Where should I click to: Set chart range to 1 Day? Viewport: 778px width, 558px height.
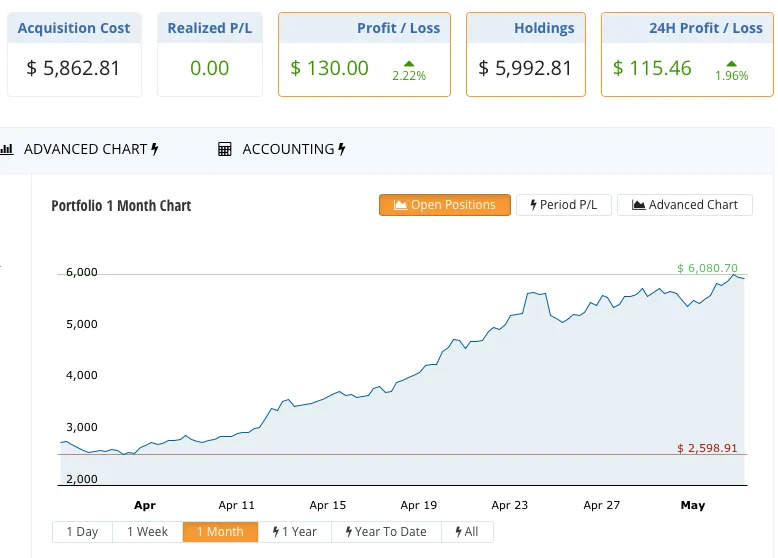[x=82, y=532]
